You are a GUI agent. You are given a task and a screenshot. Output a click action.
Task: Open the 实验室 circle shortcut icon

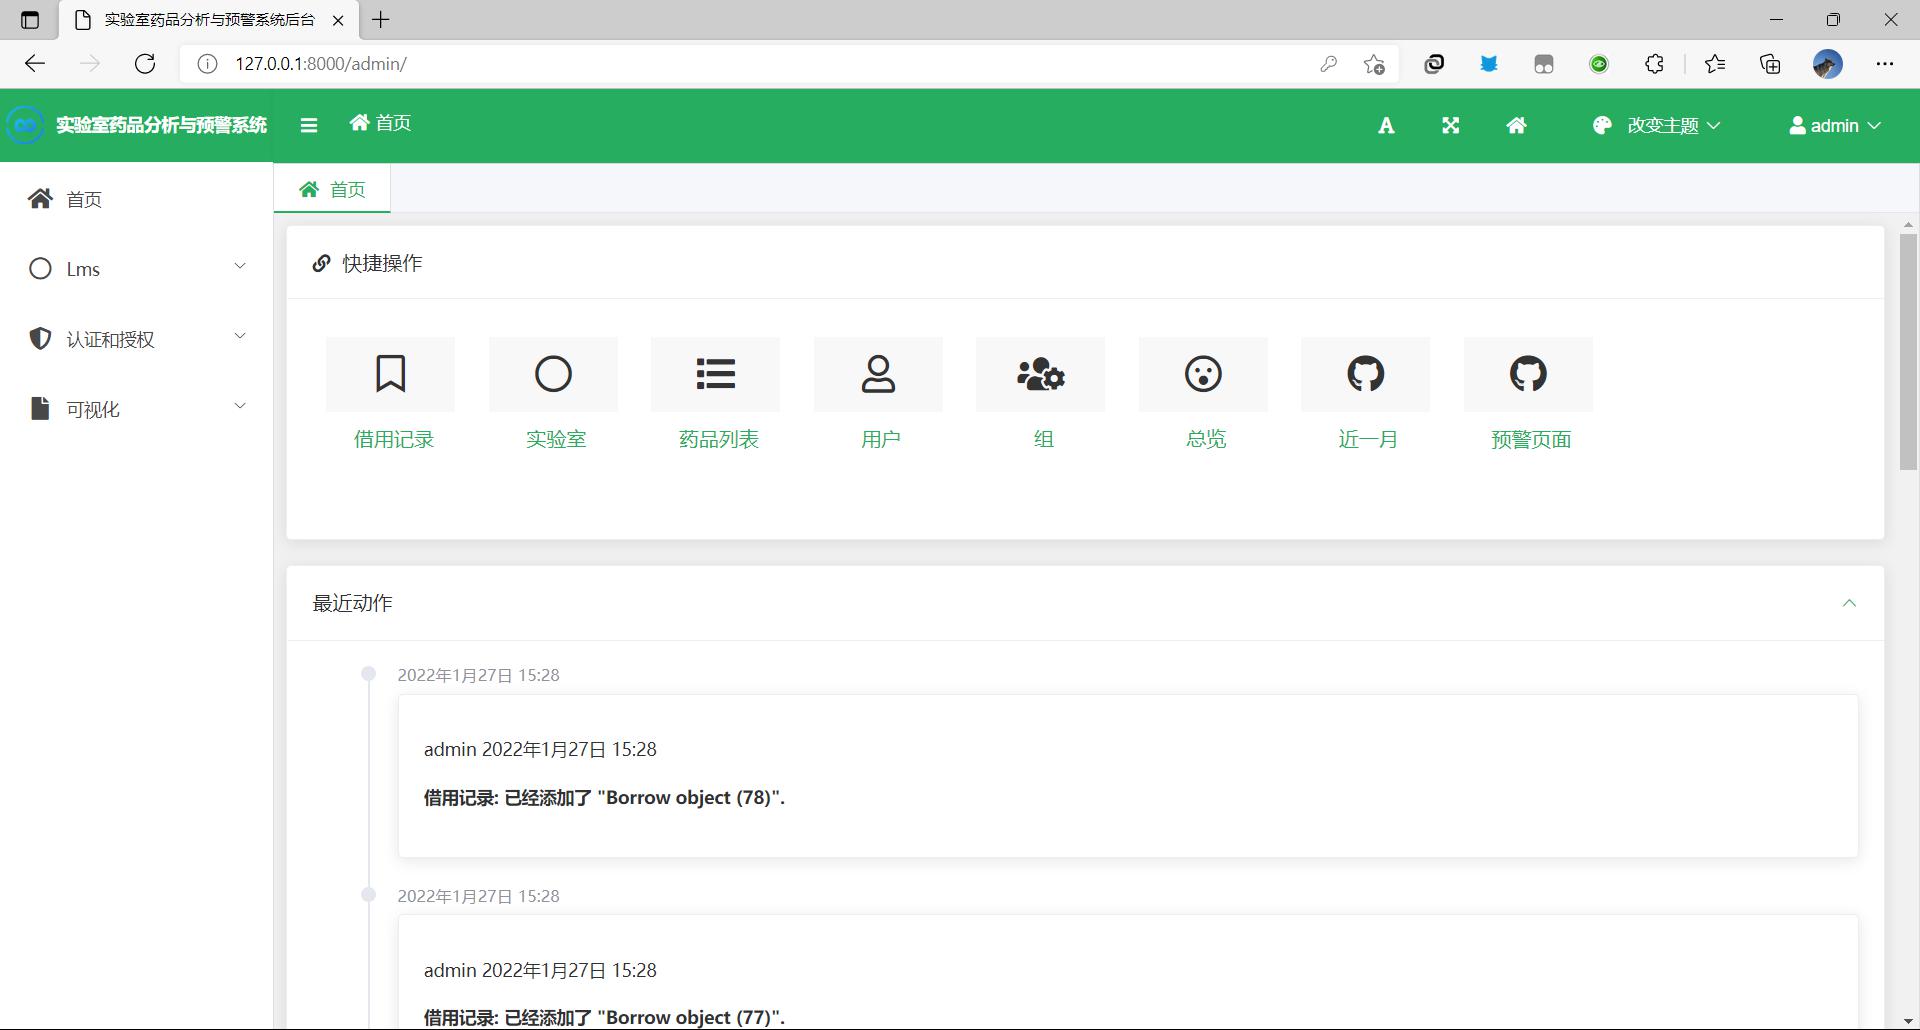pos(553,374)
